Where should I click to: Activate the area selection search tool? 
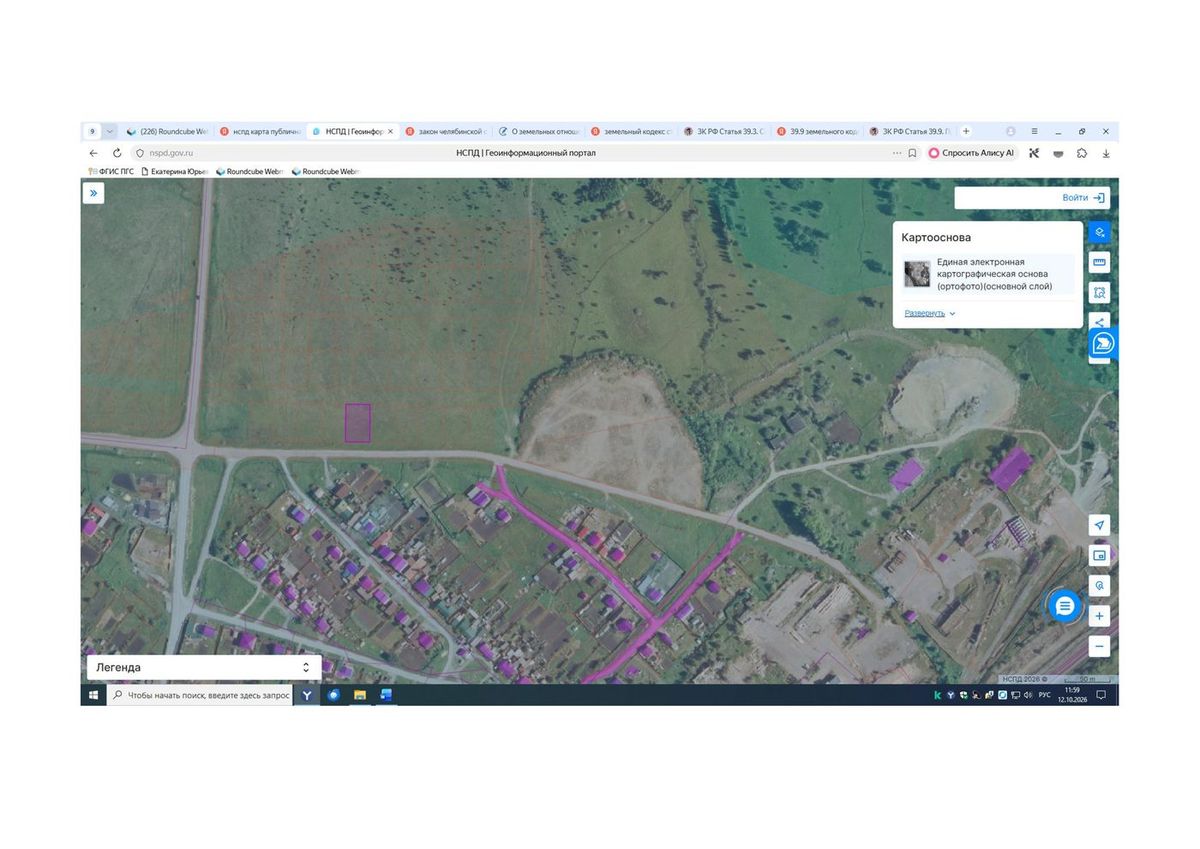1099,292
